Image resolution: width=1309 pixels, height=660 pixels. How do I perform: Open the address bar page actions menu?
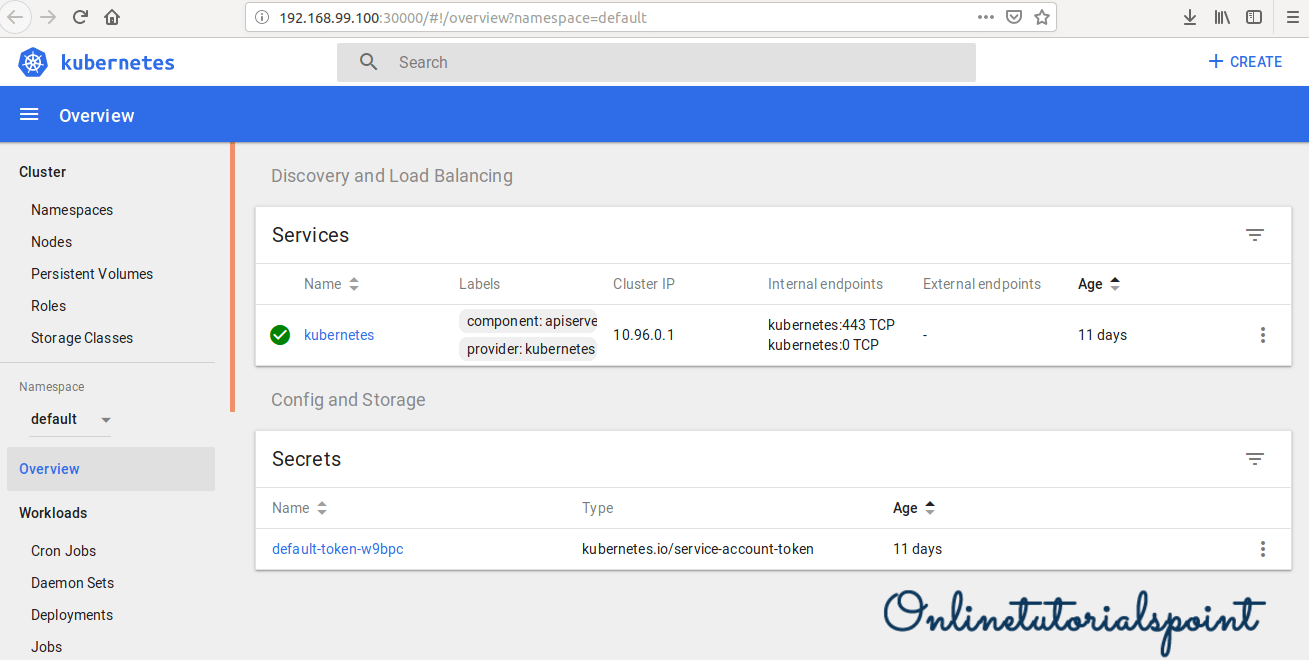tap(986, 17)
